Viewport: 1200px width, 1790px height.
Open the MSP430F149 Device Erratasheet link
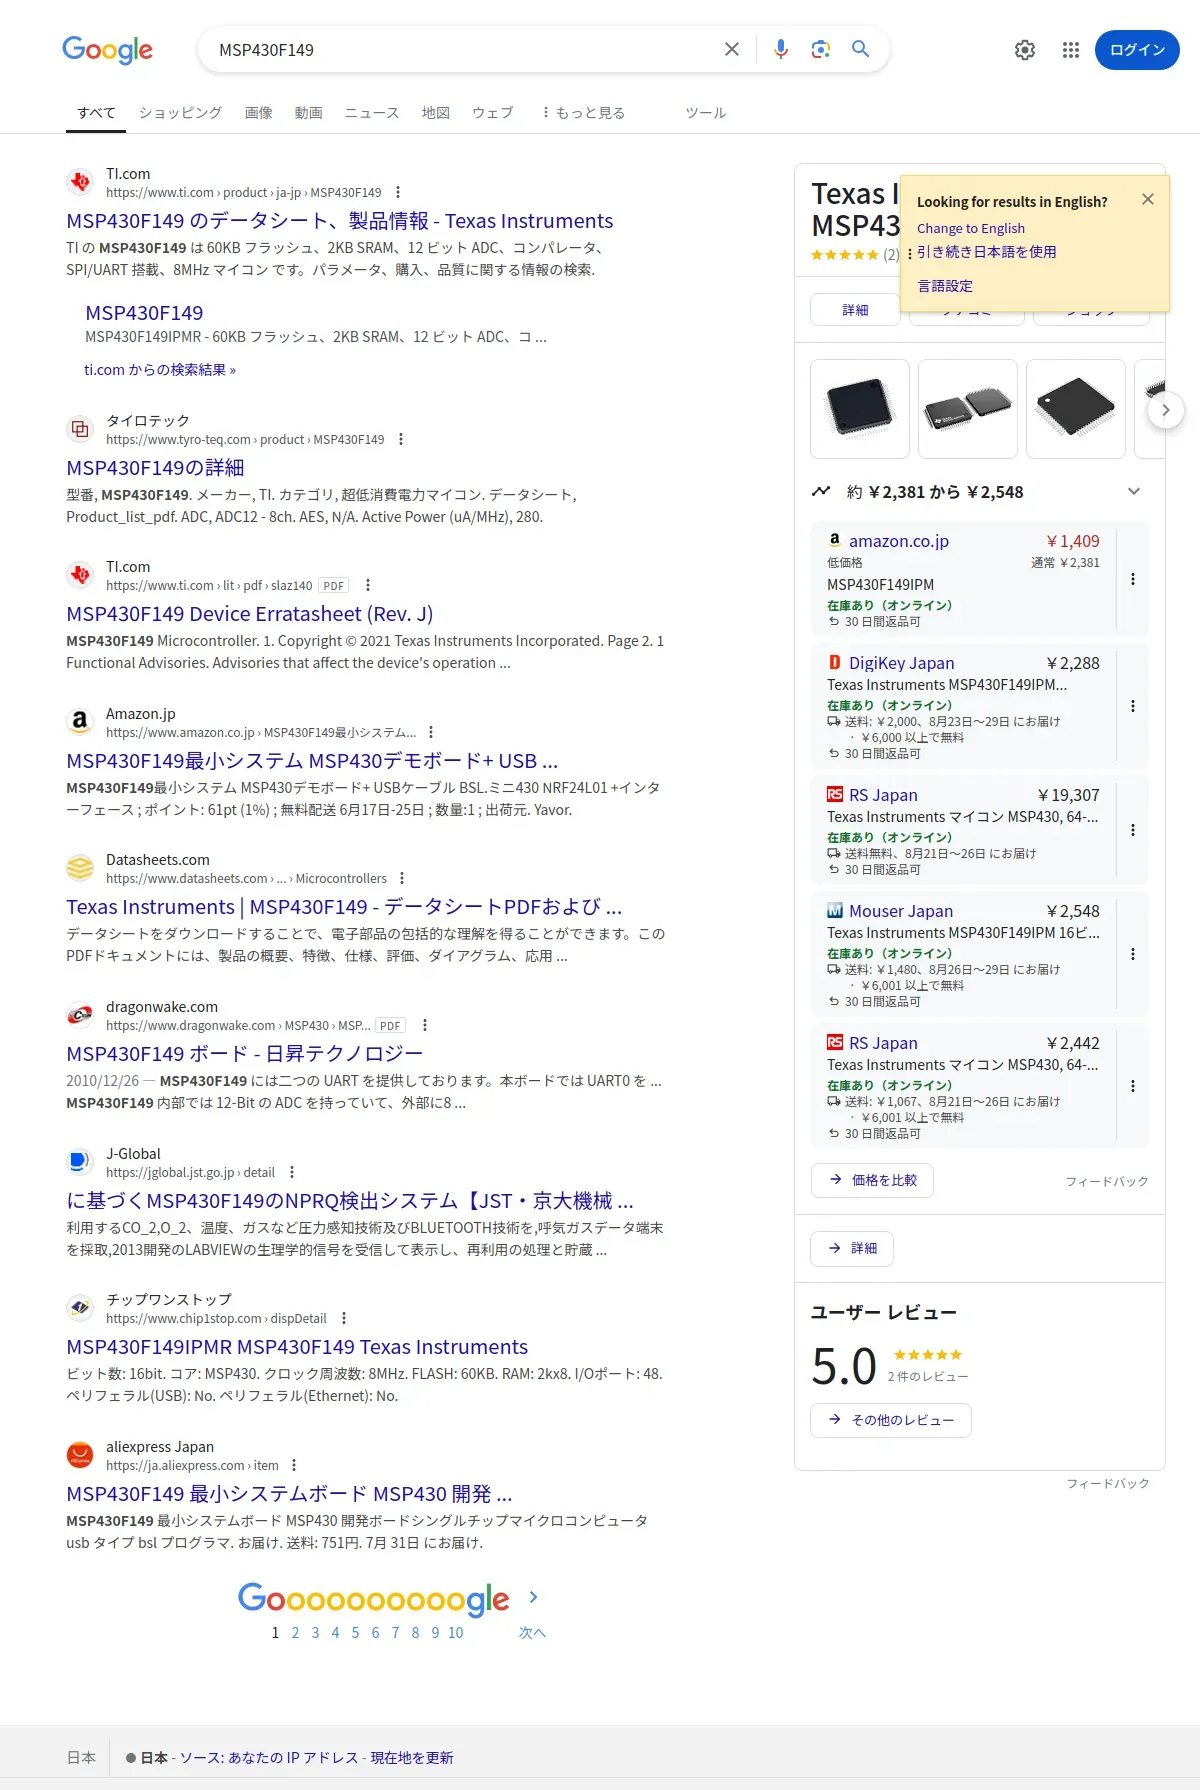pyautogui.click(x=250, y=614)
